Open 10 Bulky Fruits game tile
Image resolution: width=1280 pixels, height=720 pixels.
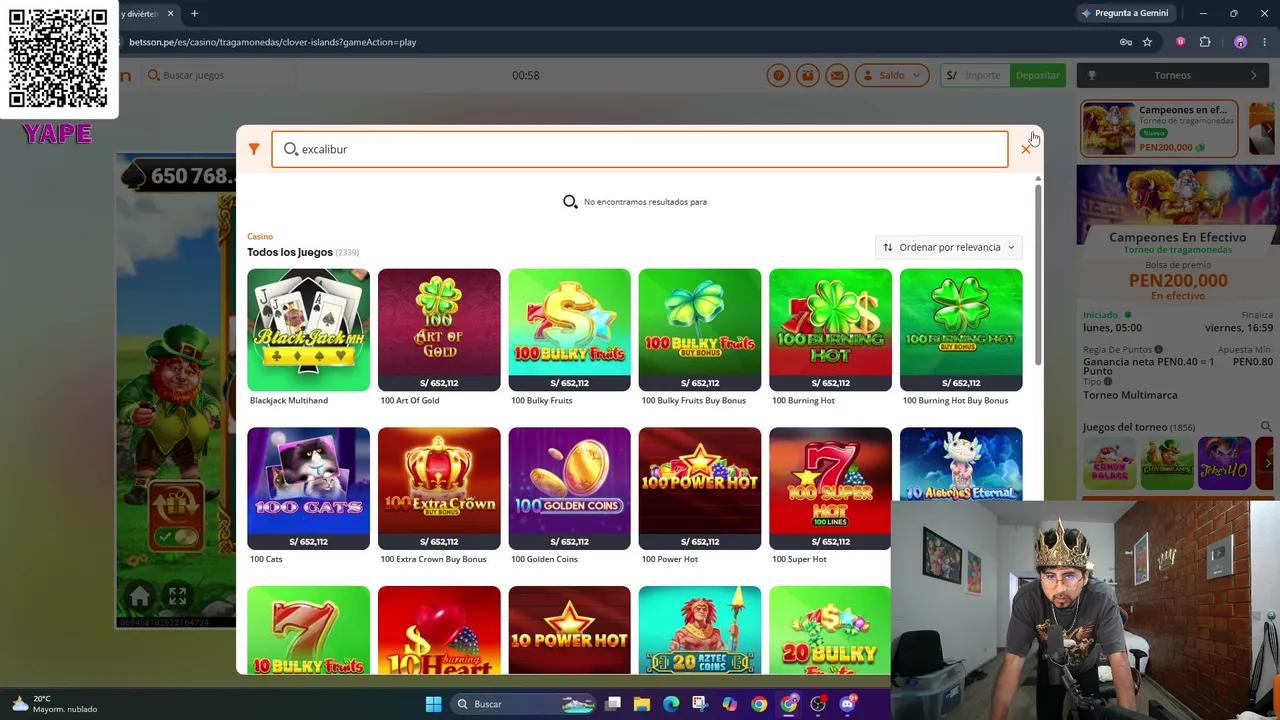click(308, 630)
